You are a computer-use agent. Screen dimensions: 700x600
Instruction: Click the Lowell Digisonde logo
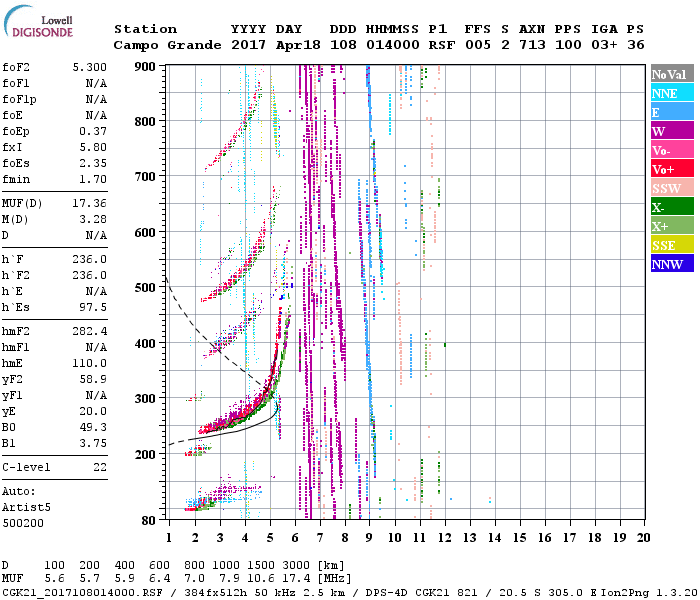tap(39, 21)
